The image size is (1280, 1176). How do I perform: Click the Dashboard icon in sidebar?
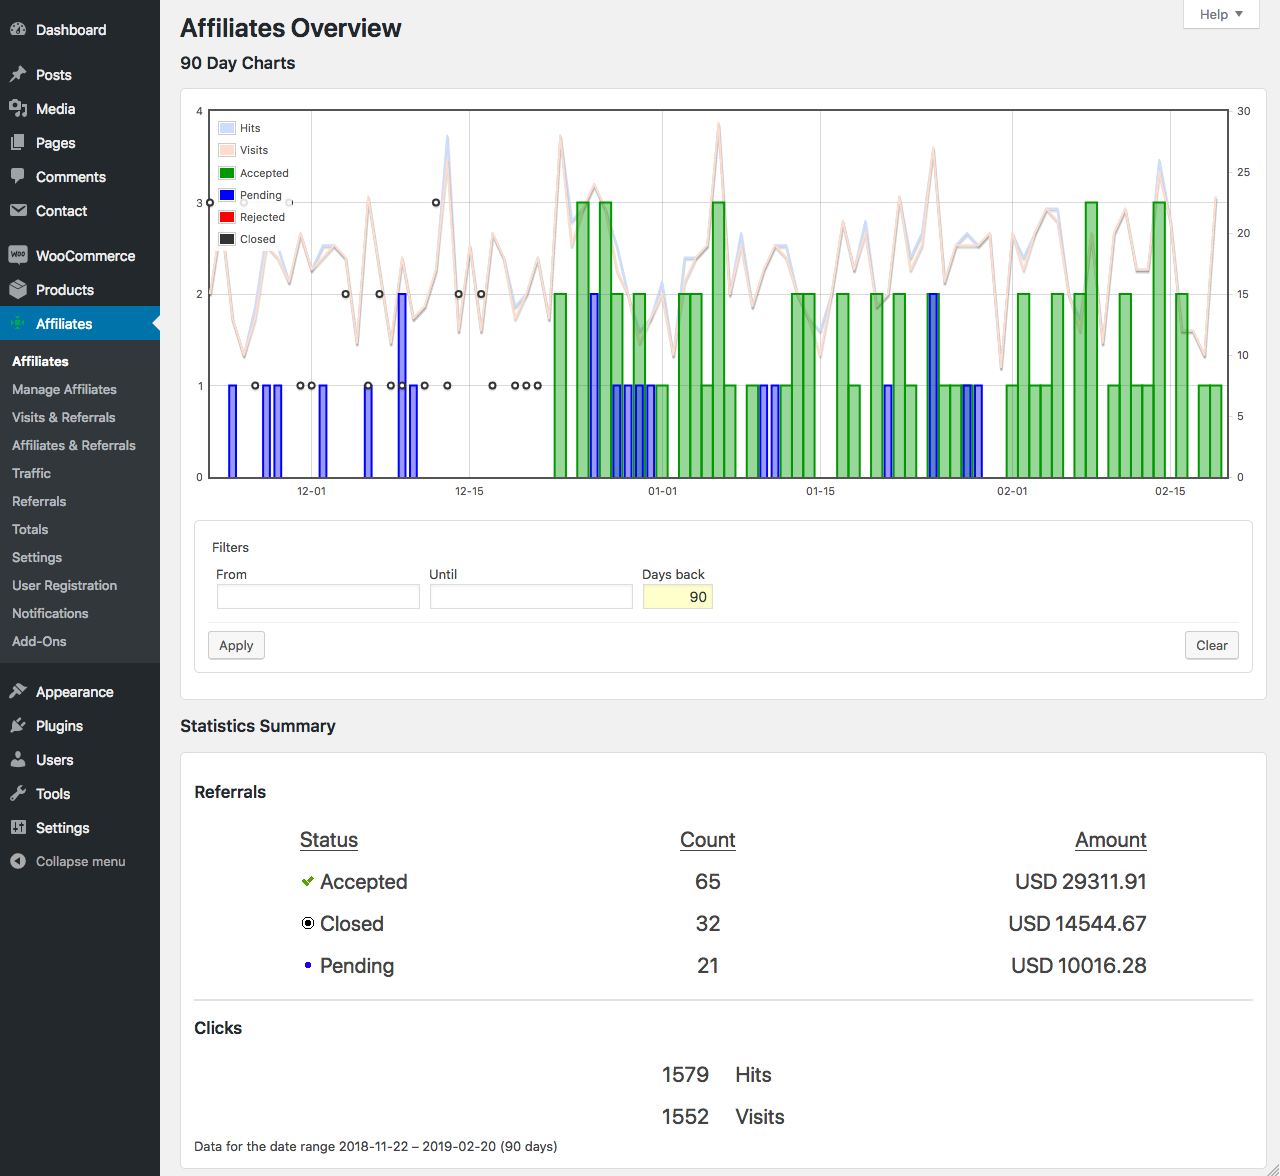point(18,30)
